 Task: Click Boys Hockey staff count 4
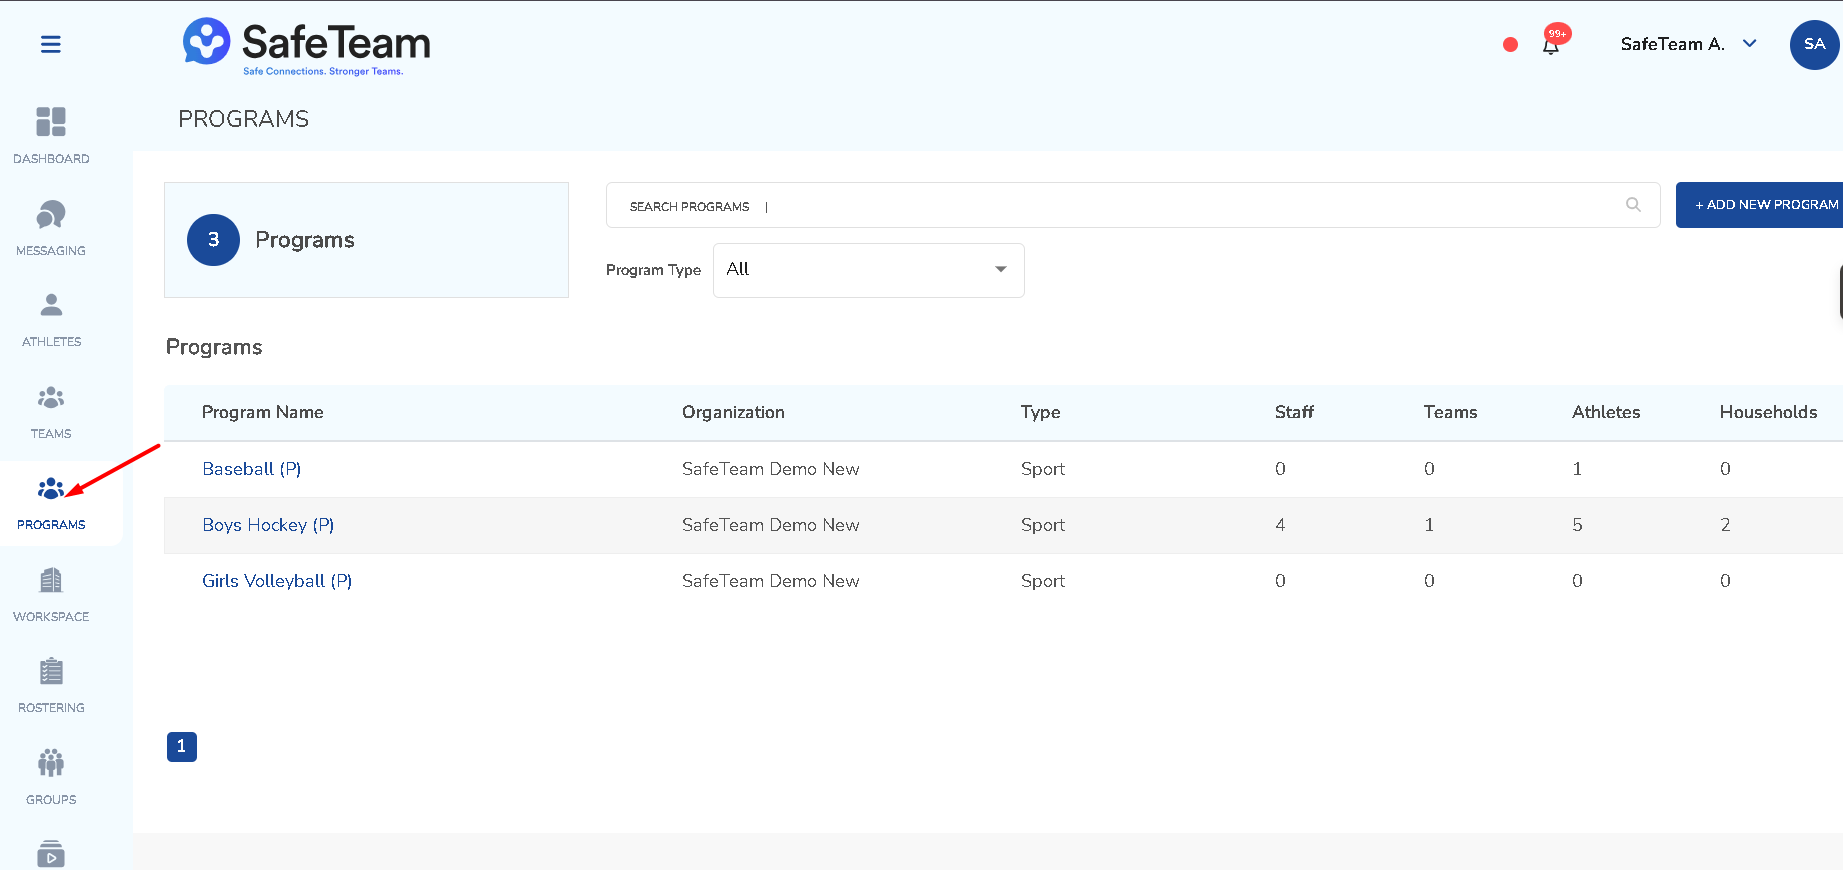[1280, 525]
